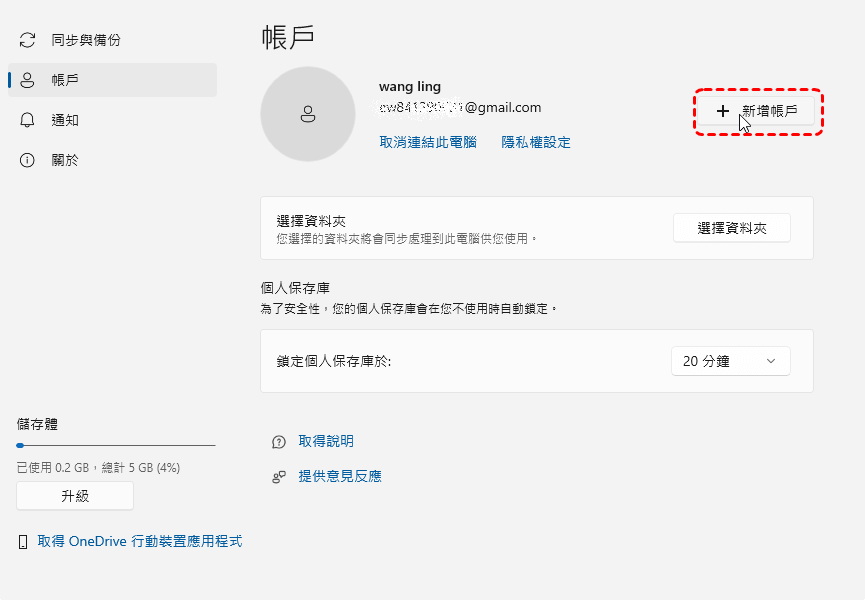Open the 同步與備份 settings tab
865x600 pixels.
point(85,40)
